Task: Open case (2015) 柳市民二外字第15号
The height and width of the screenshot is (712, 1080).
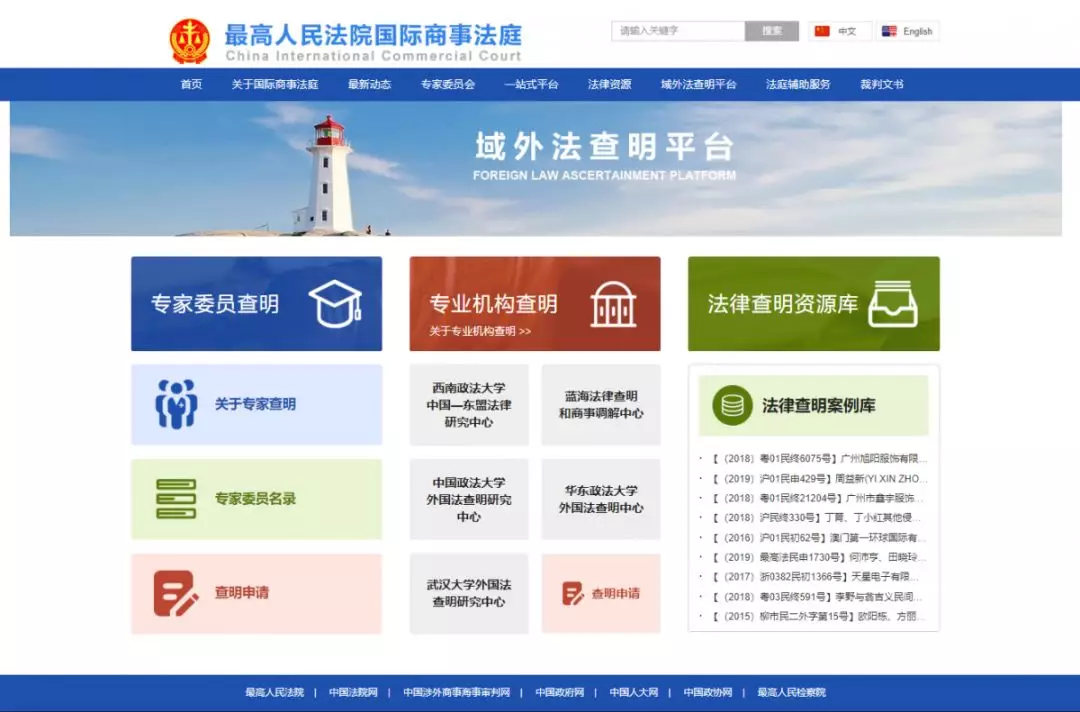Action: (820, 616)
